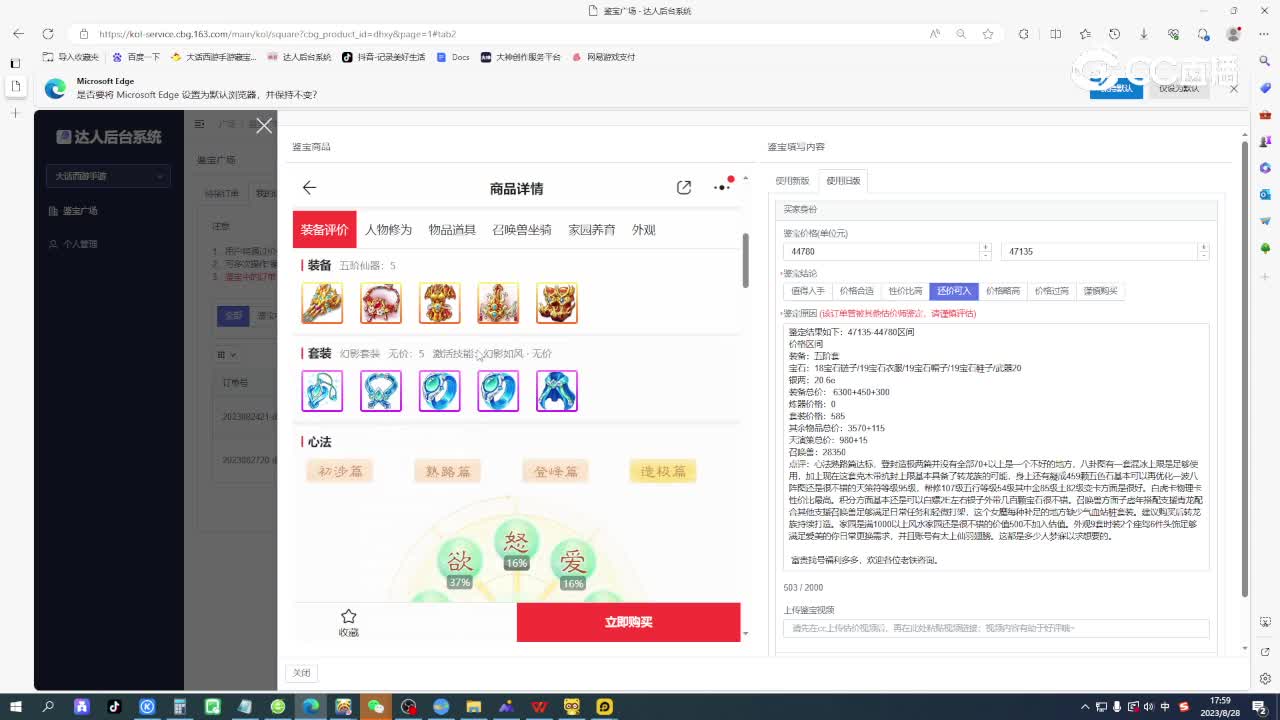
Task: Add page to favorites with star icon
Action: [988, 33]
